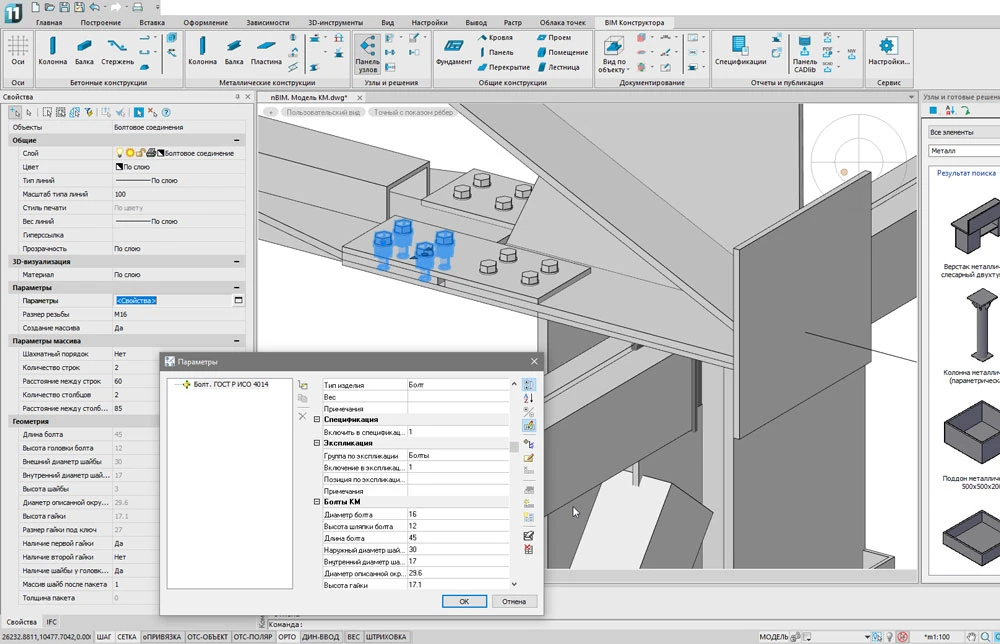
Task: Select the concrete Колонна tool
Action: [x=53, y=50]
